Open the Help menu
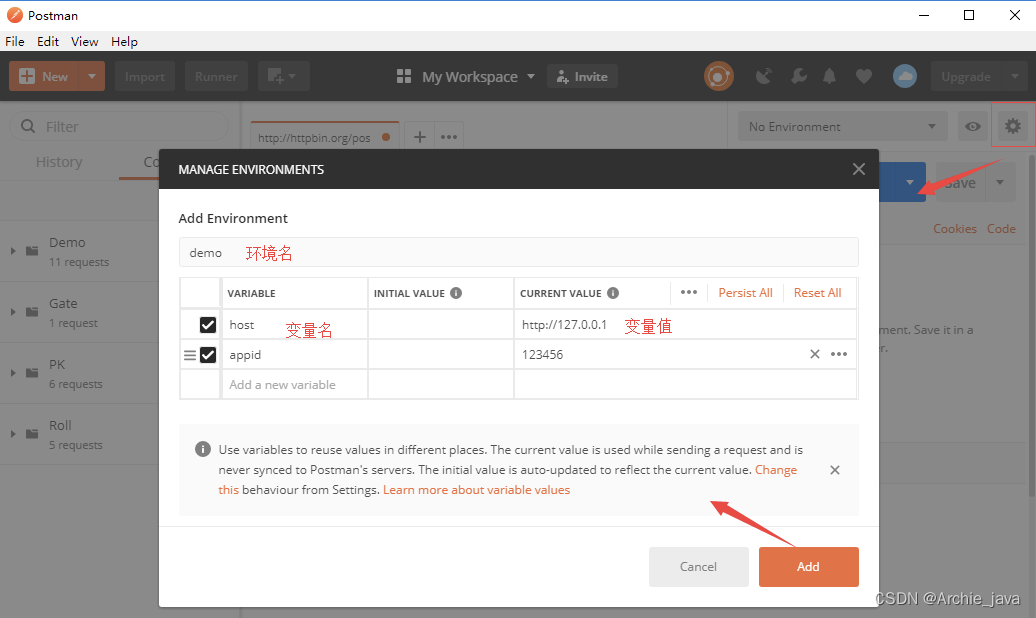Image resolution: width=1036 pixels, height=618 pixels. pyautogui.click(x=124, y=42)
